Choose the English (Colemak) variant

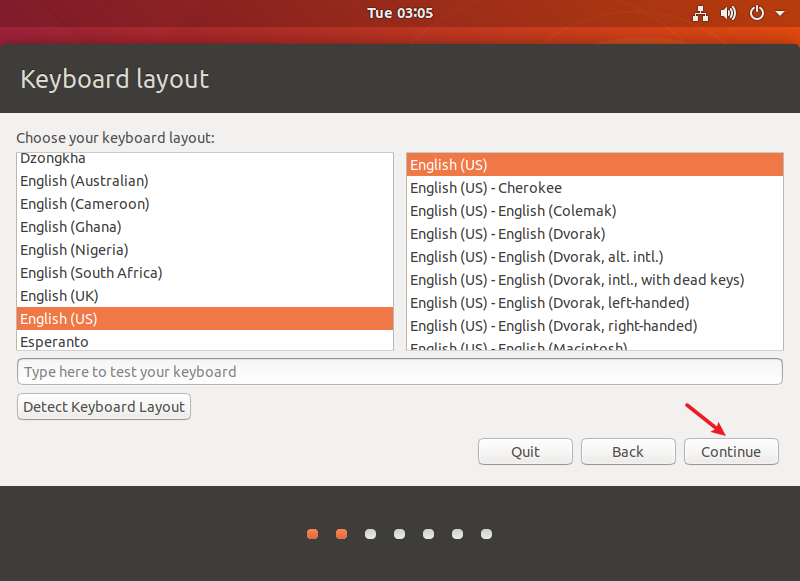(595, 211)
